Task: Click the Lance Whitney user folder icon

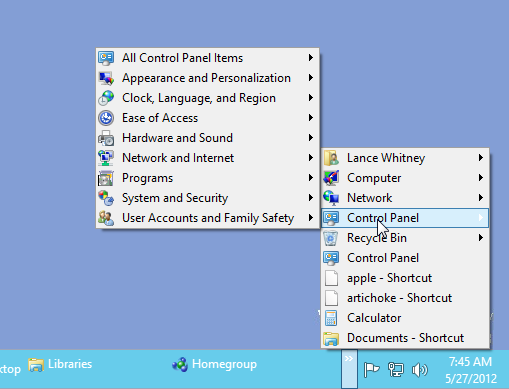Action: pyautogui.click(x=331, y=158)
